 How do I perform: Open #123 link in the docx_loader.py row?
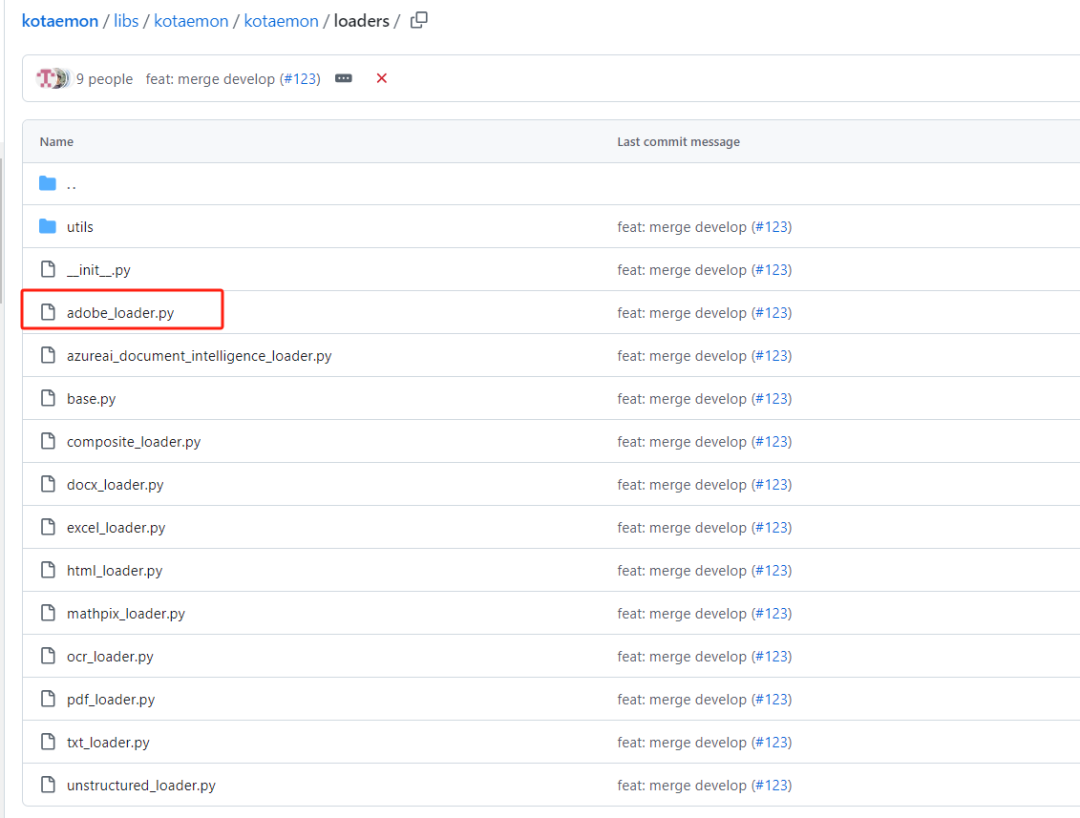[772, 485]
